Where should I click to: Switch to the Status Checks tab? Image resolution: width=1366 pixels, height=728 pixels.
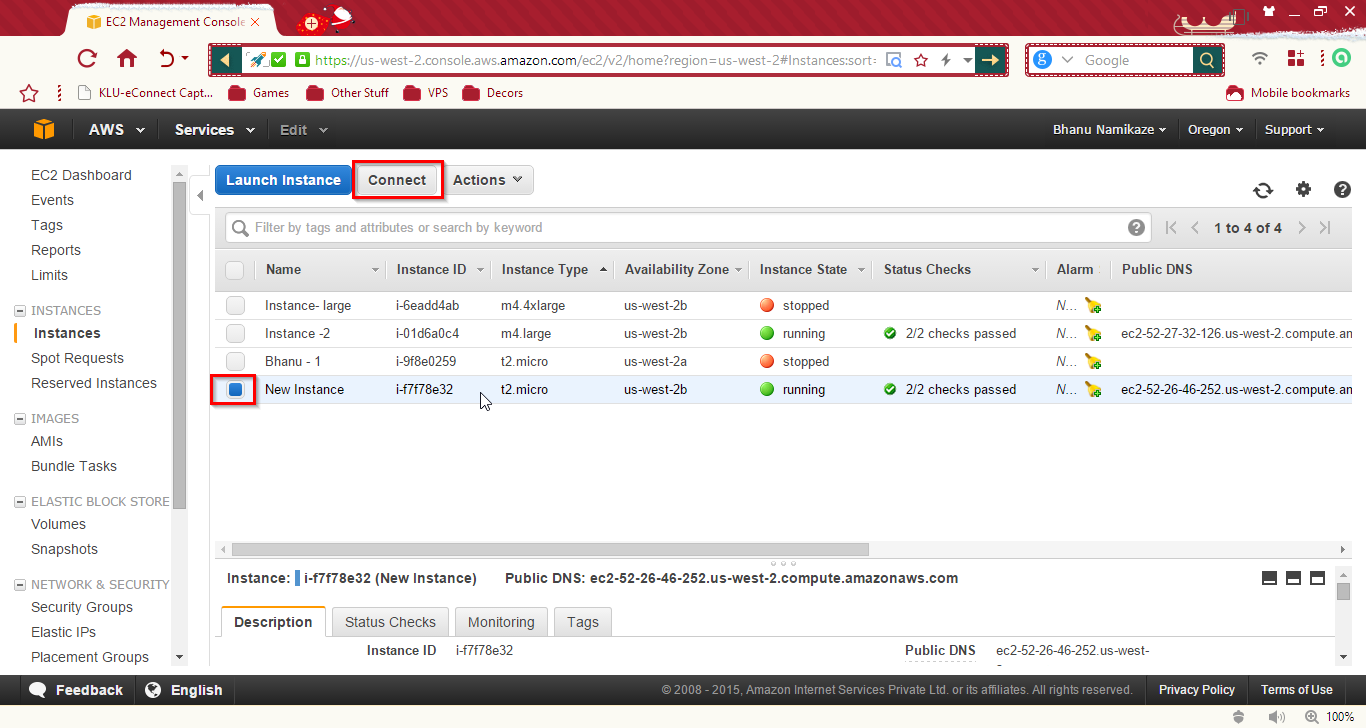pos(390,622)
